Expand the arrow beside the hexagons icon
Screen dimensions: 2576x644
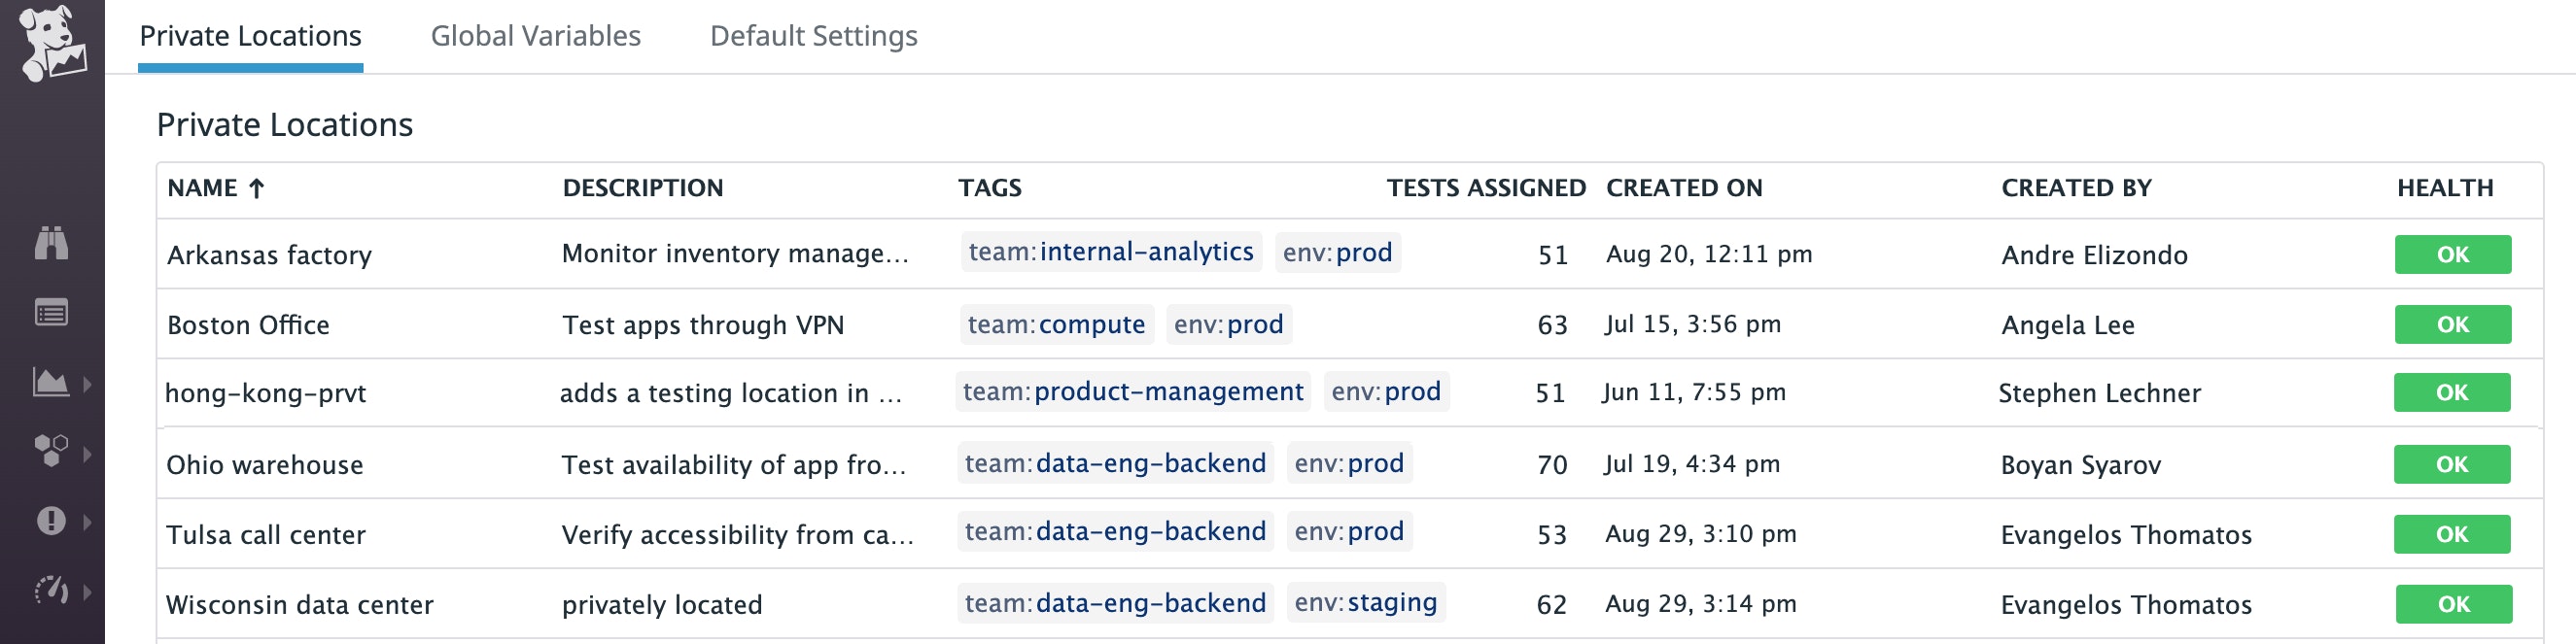point(88,454)
